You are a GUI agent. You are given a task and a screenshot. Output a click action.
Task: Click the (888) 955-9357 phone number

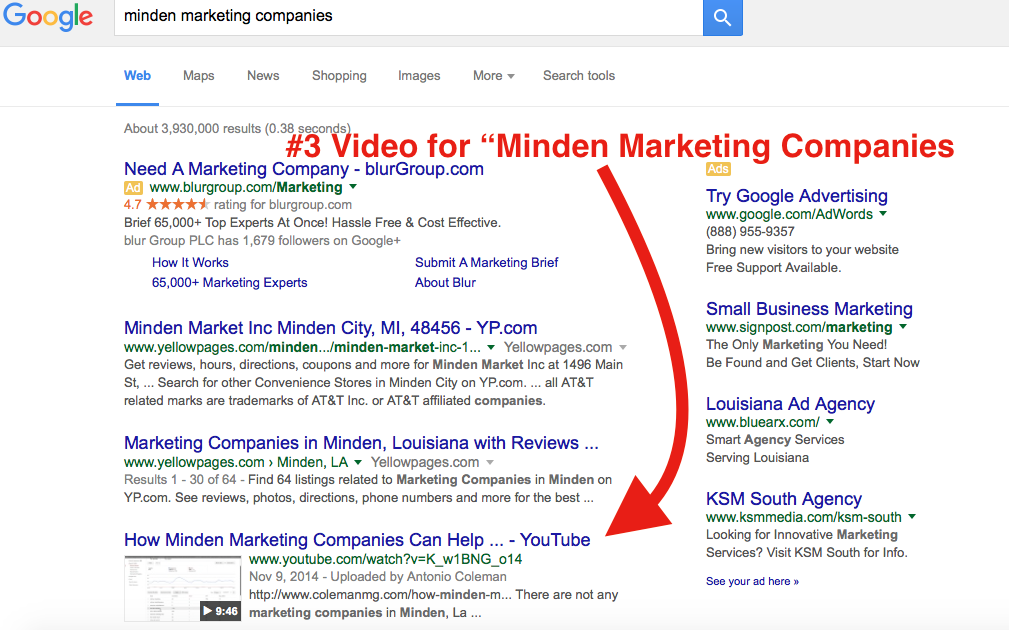pyautogui.click(x=750, y=232)
